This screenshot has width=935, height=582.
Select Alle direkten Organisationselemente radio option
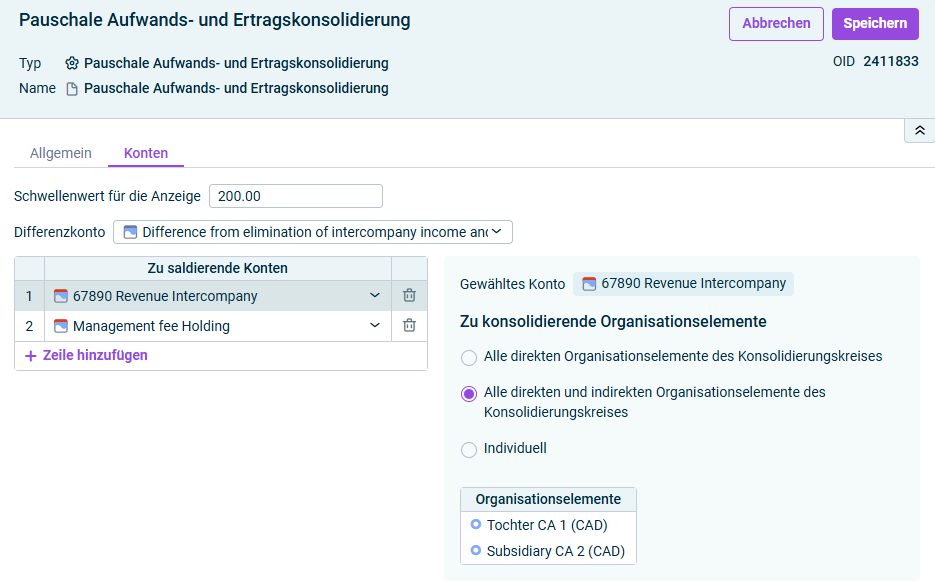(469, 358)
